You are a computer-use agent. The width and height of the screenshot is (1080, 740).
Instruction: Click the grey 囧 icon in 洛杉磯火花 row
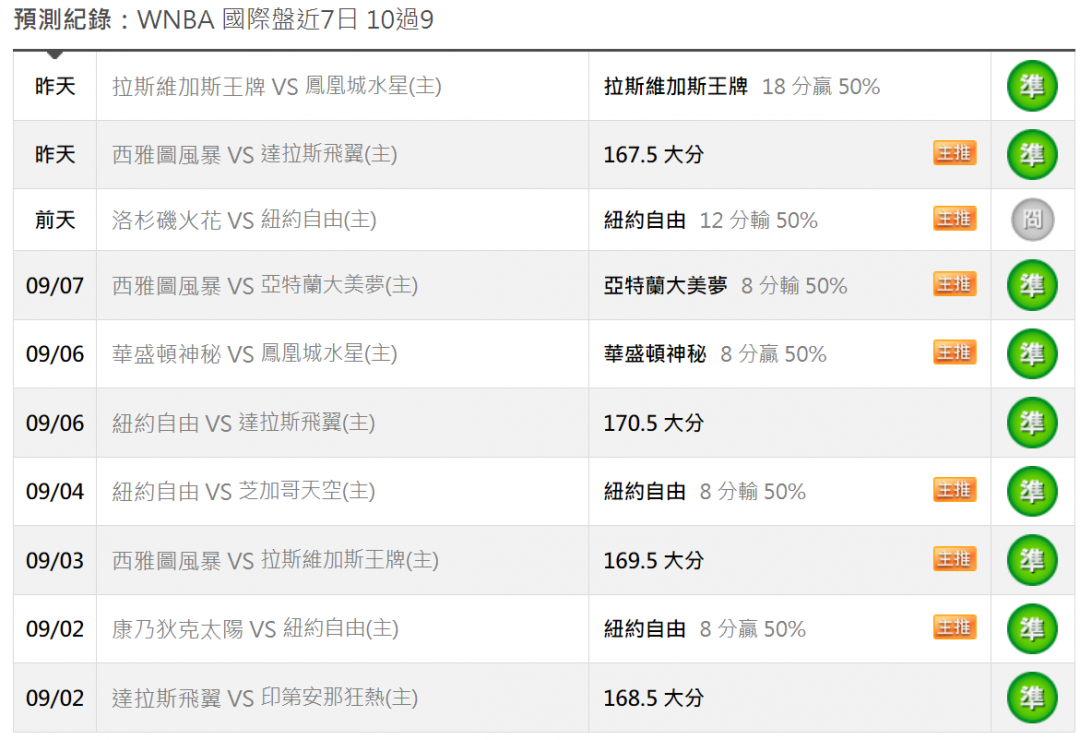tap(1032, 220)
